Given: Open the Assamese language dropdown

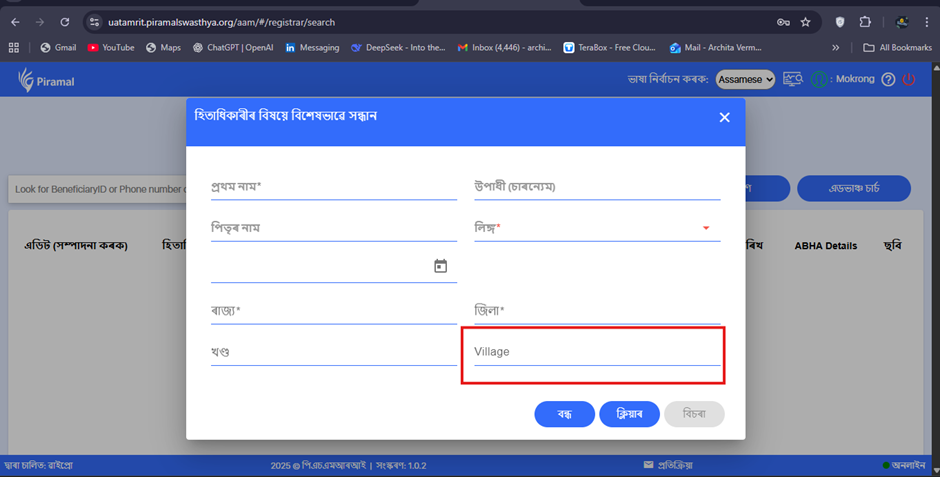Looking at the screenshot, I should click(746, 79).
